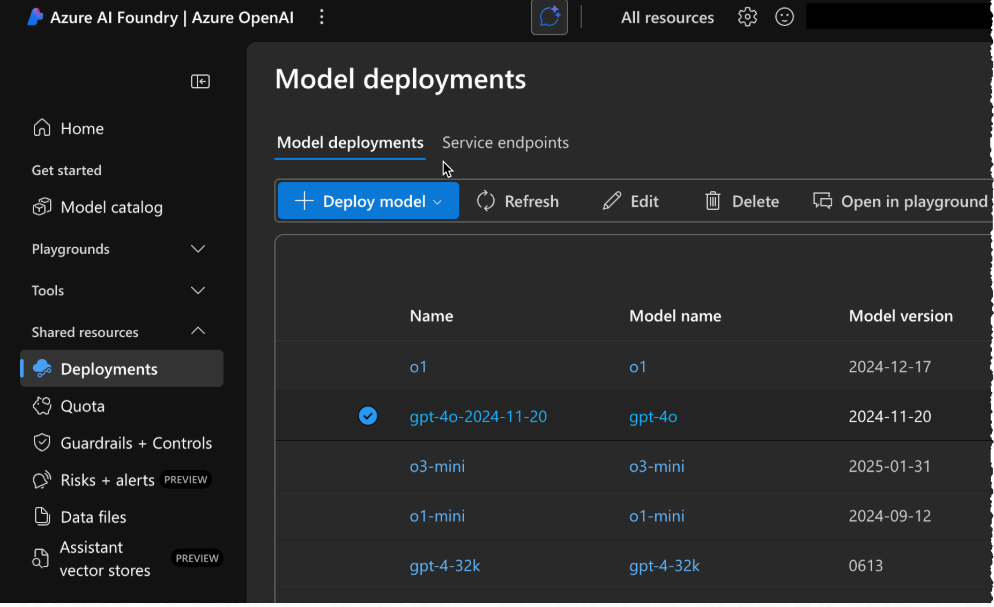Click the Delete trash icon button
This screenshot has height=607, width=994.
pyautogui.click(x=741, y=201)
